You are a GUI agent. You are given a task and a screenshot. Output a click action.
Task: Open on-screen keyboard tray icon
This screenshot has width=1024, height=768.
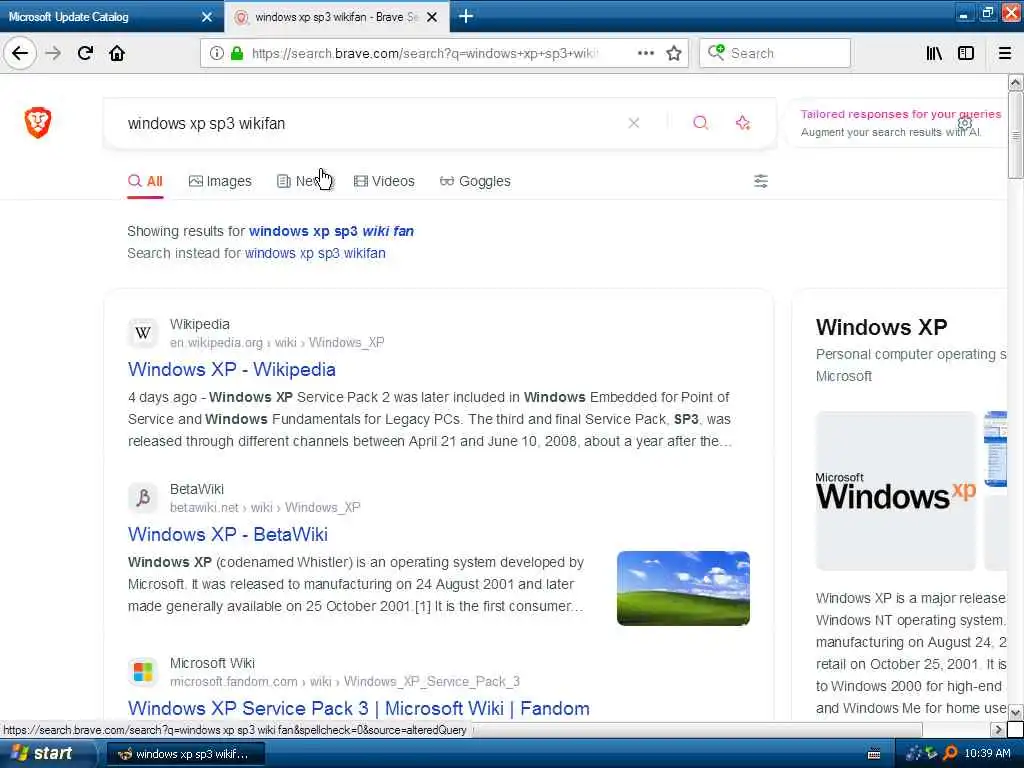(874, 754)
